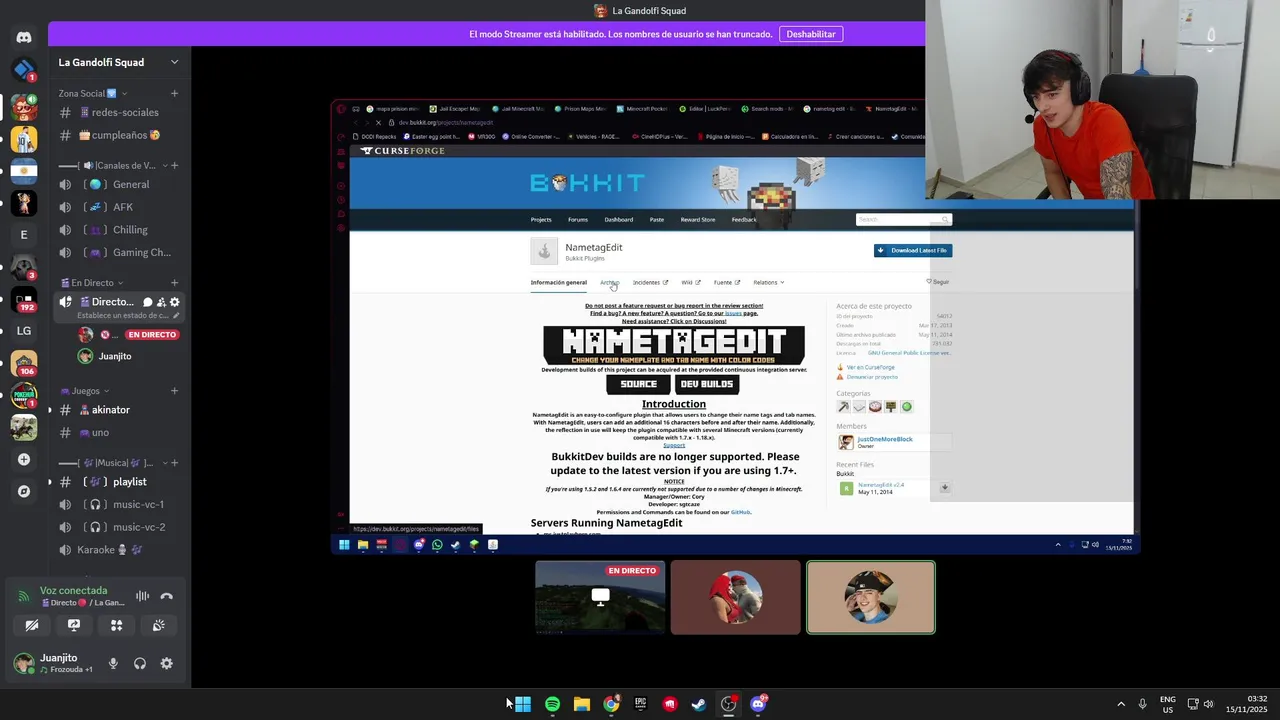Join General voice channel
The width and height of the screenshot is (1280, 720).
pyautogui.click(x=119, y=184)
